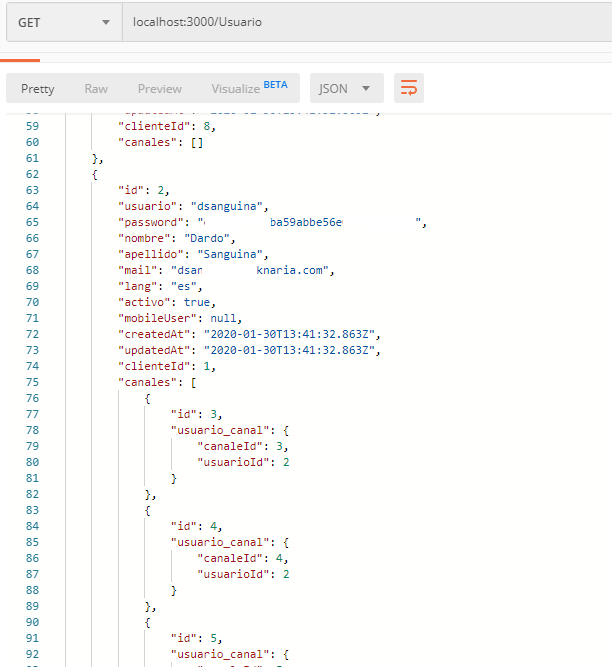Click line number 75 in gutter
The height and width of the screenshot is (670, 612).
tap(31, 382)
